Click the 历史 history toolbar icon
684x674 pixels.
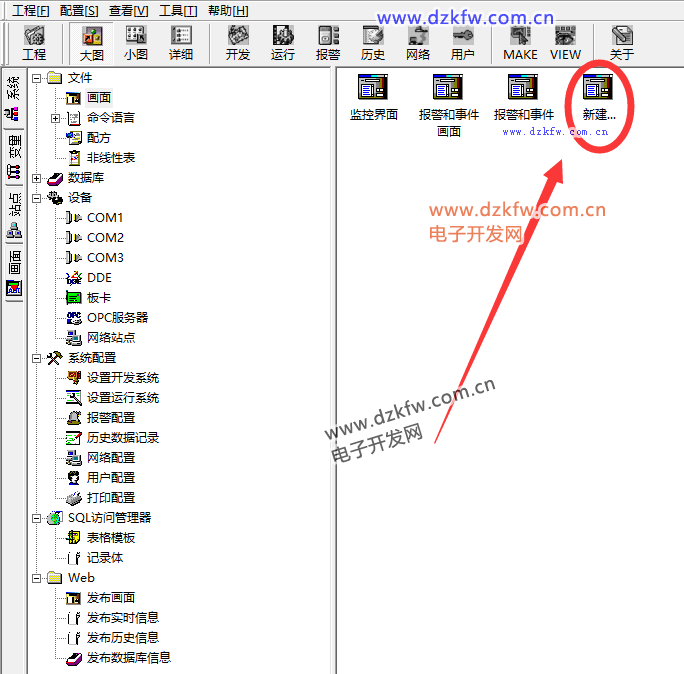click(373, 43)
